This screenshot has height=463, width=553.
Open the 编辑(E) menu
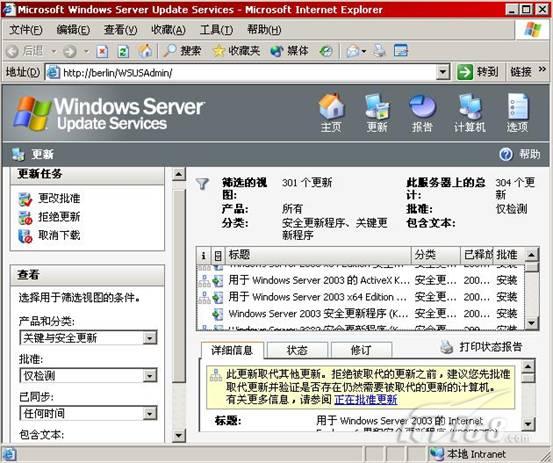pyautogui.click(x=73, y=30)
